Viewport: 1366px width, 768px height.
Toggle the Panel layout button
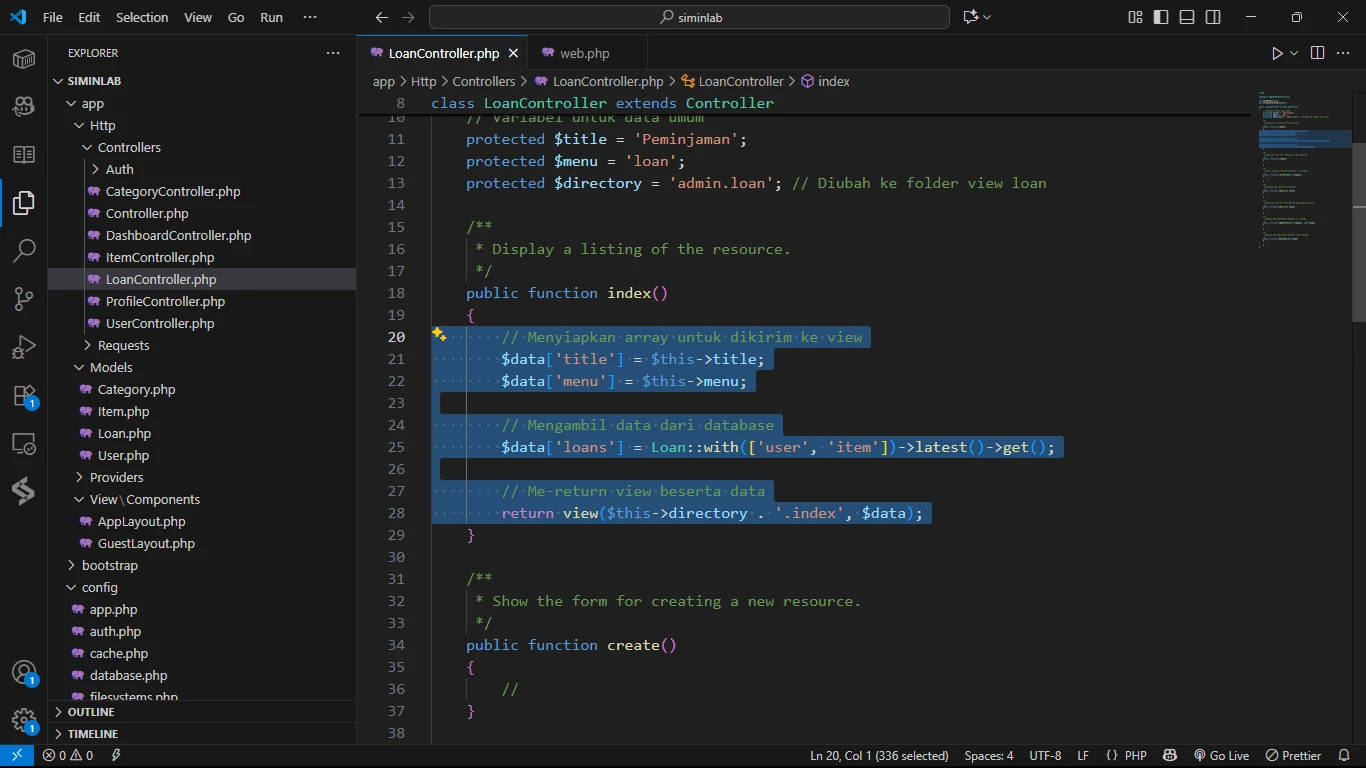pos(1187,17)
